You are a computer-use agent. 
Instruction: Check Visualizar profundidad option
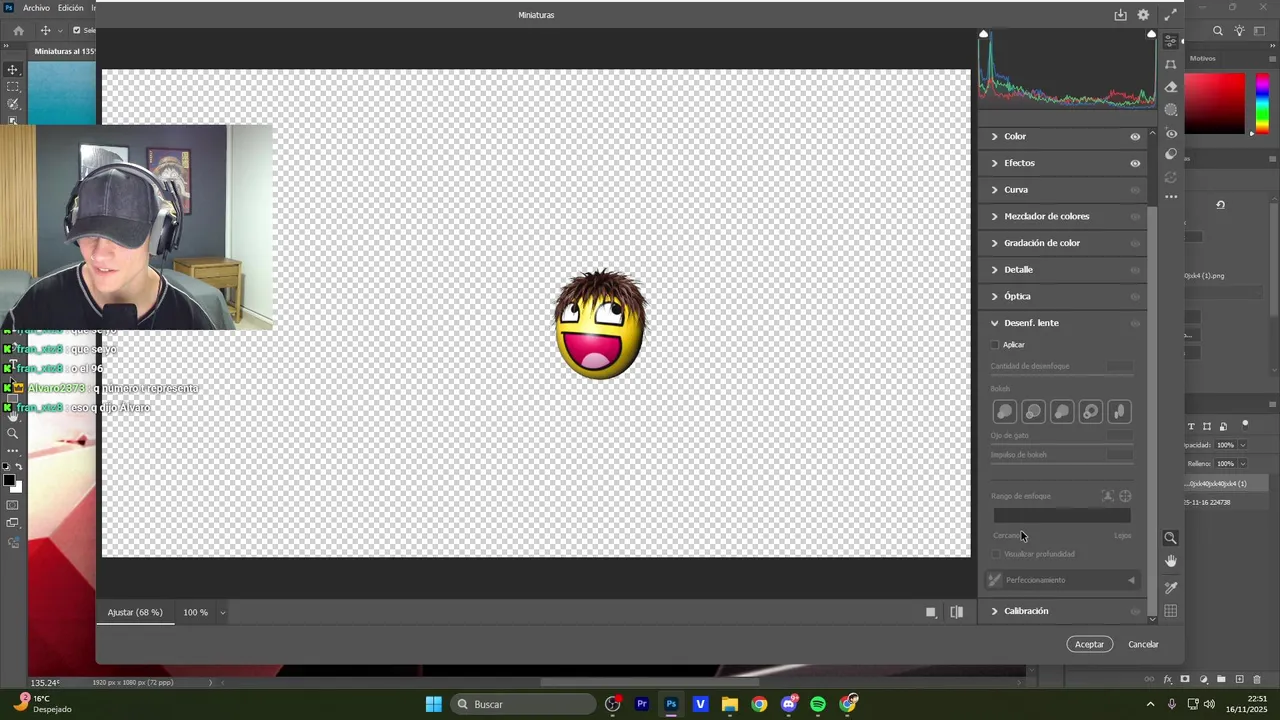(x=996, y=554)
